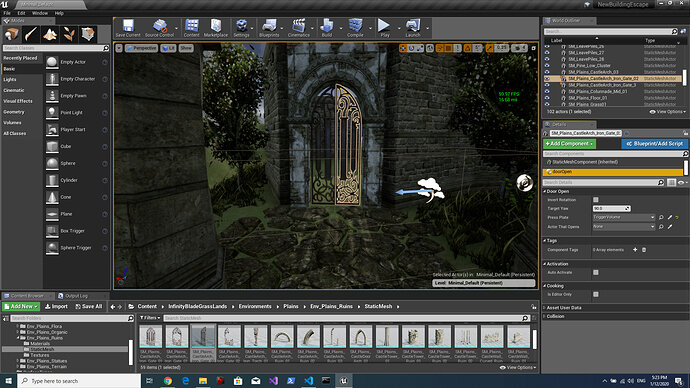
Task: Click the Compile toolbar icon
Action: coord(355,28)
